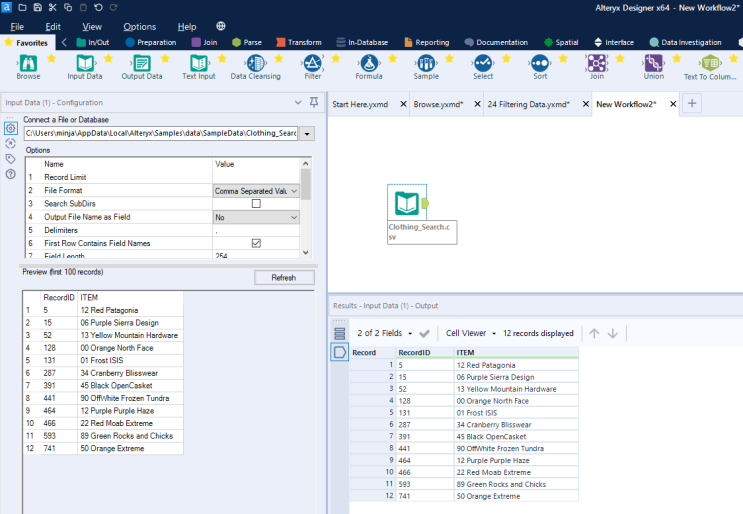Toggle favorite star next to Formula tool
The height and width of the screenshot is (514, 743).
pyautogui.click(x=393, y=58)
